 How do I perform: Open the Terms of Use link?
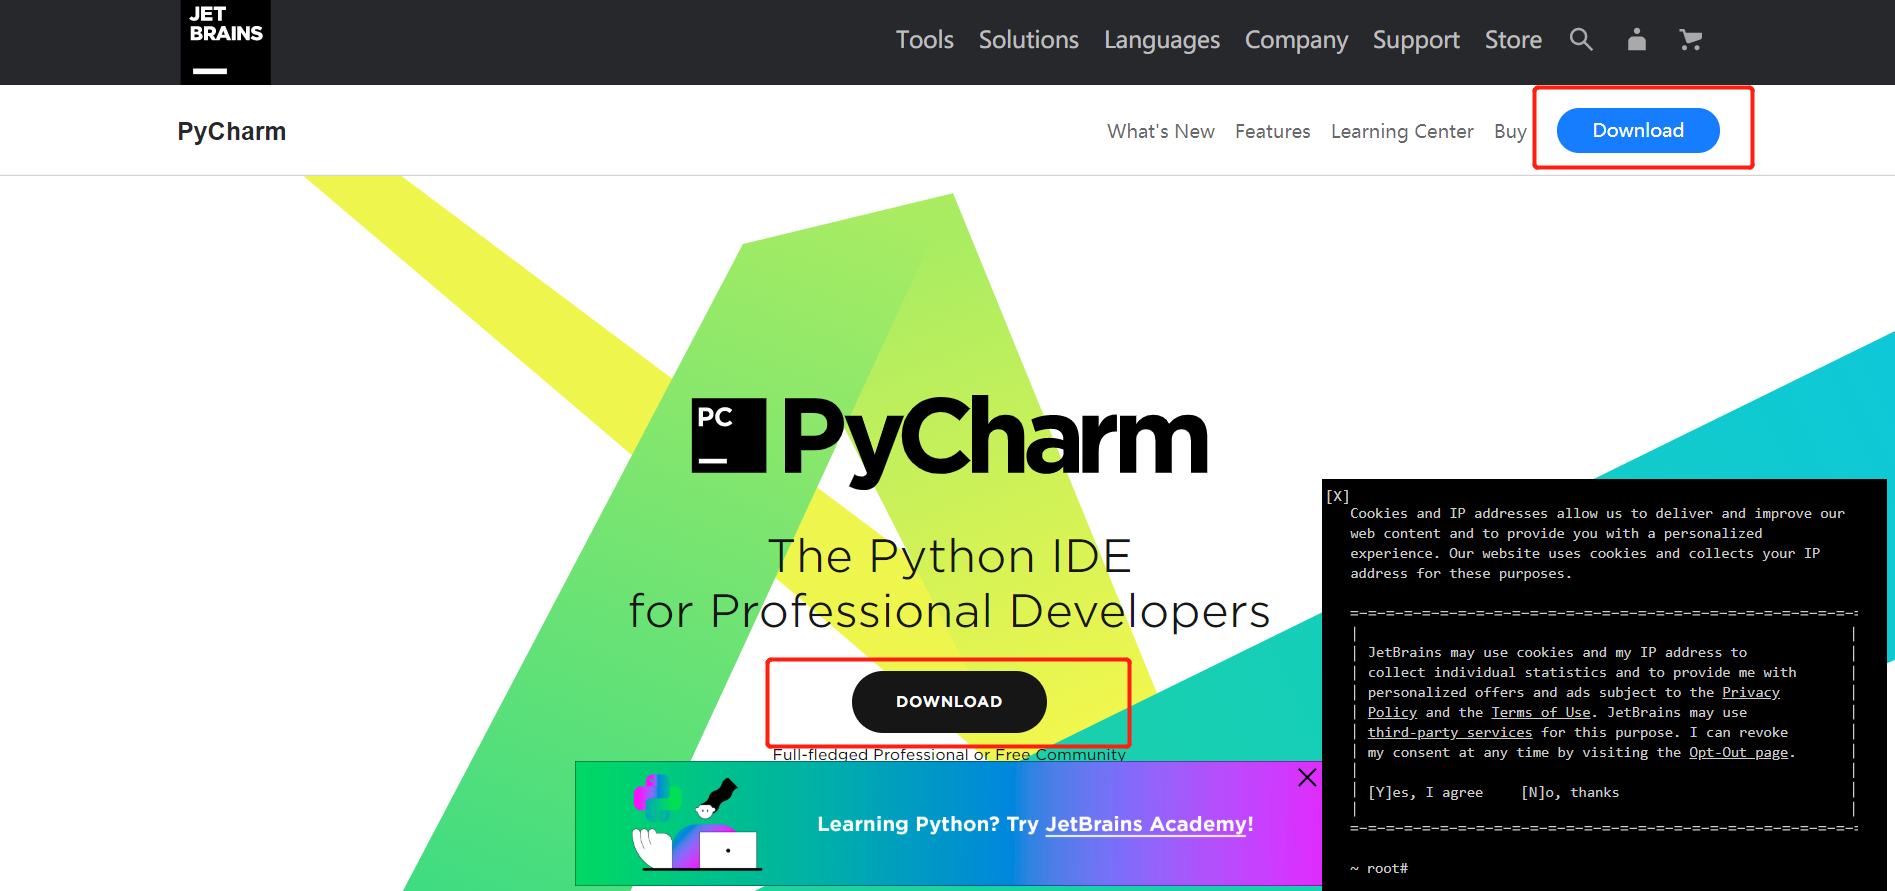1541,713
